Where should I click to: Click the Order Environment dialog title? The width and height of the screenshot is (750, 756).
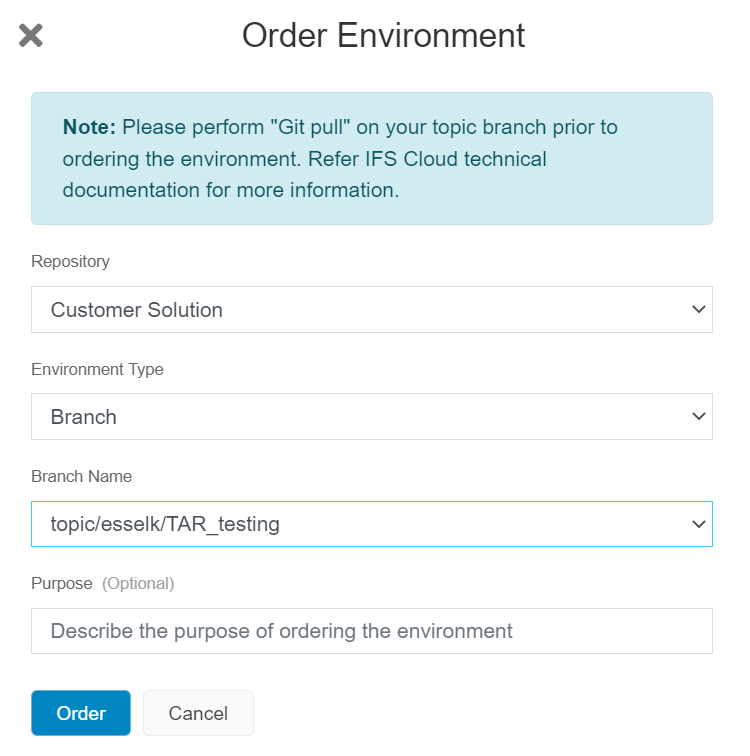[x=383, y=36]
